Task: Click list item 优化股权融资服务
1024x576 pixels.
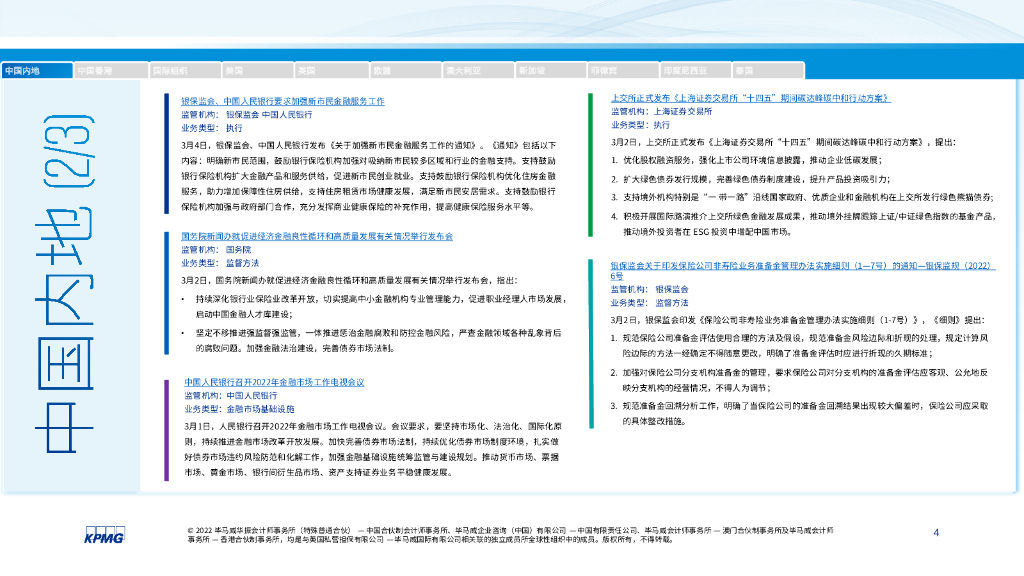Action: [746, 160]
